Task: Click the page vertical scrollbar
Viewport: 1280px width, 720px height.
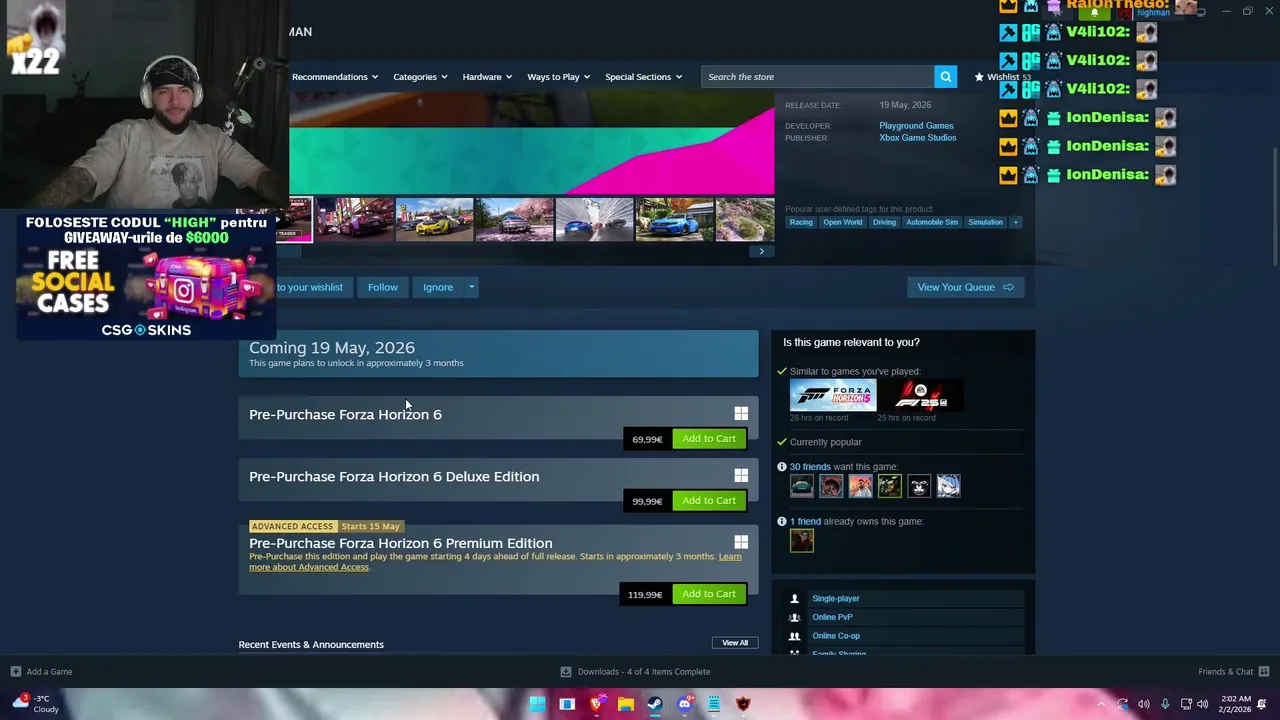Action: (1274, 205)
